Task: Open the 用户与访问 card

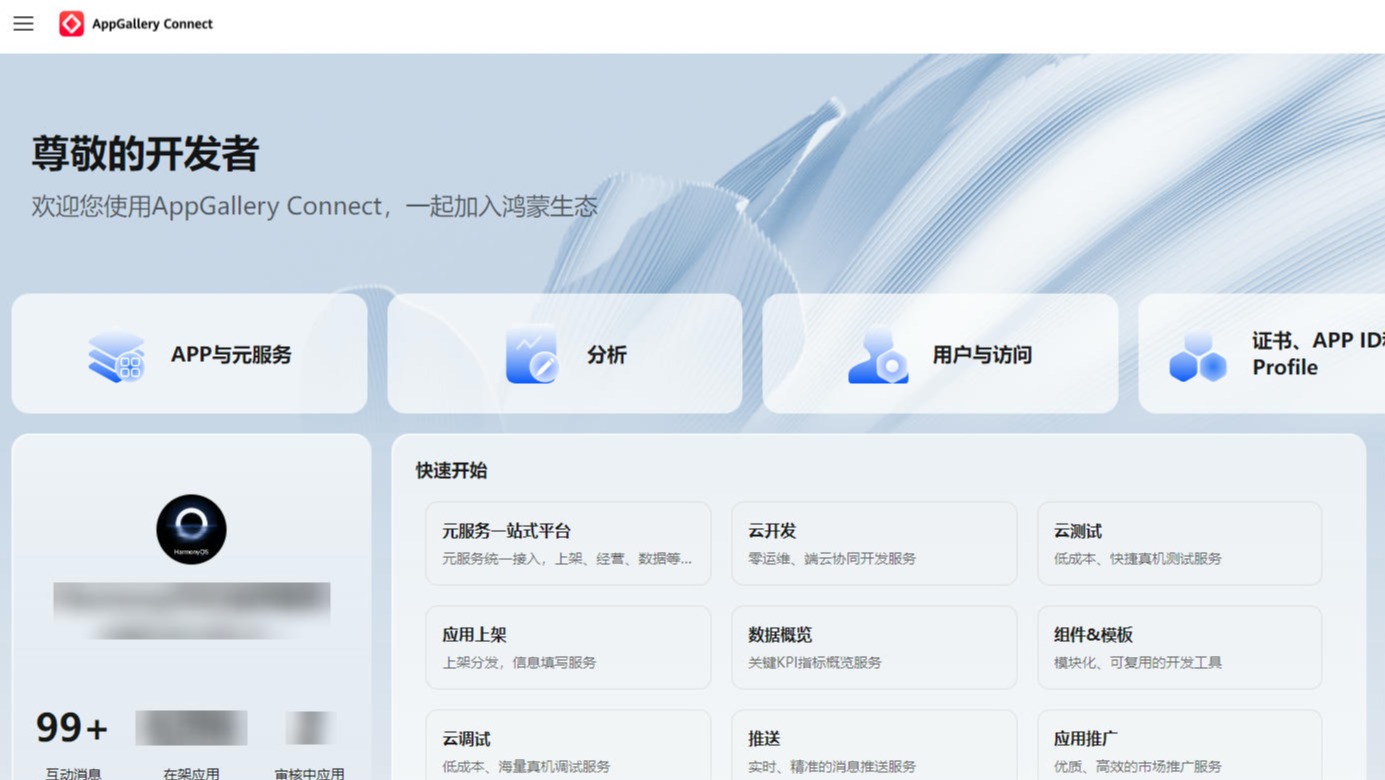Action: click(940, 353)
